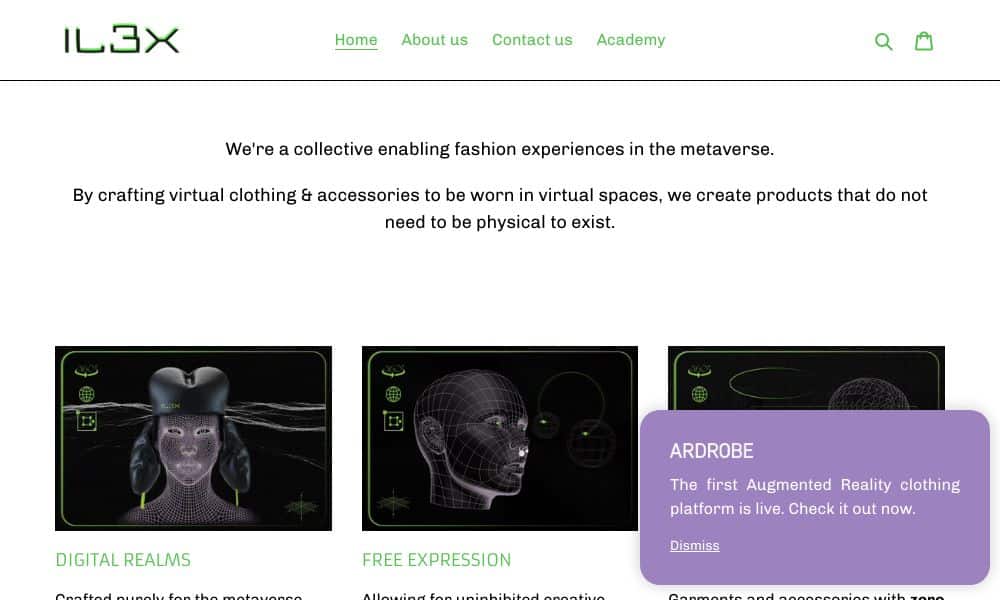Open the Academy menu link

(631, 40)
